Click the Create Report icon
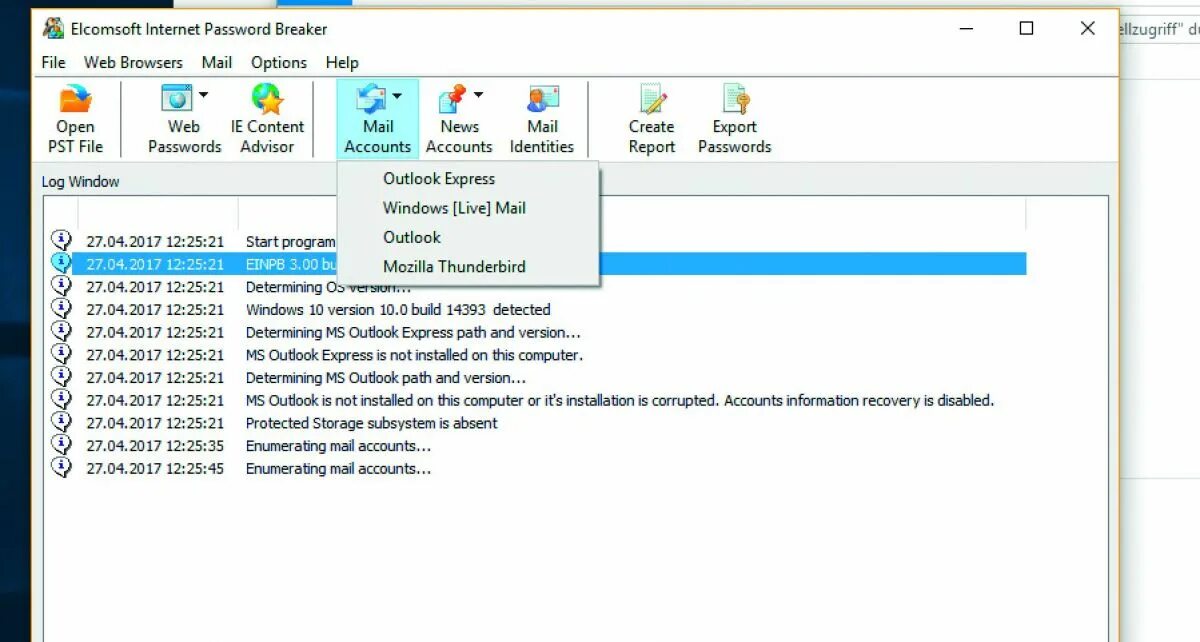This screenshot has width=1200, height=642. 652,98
